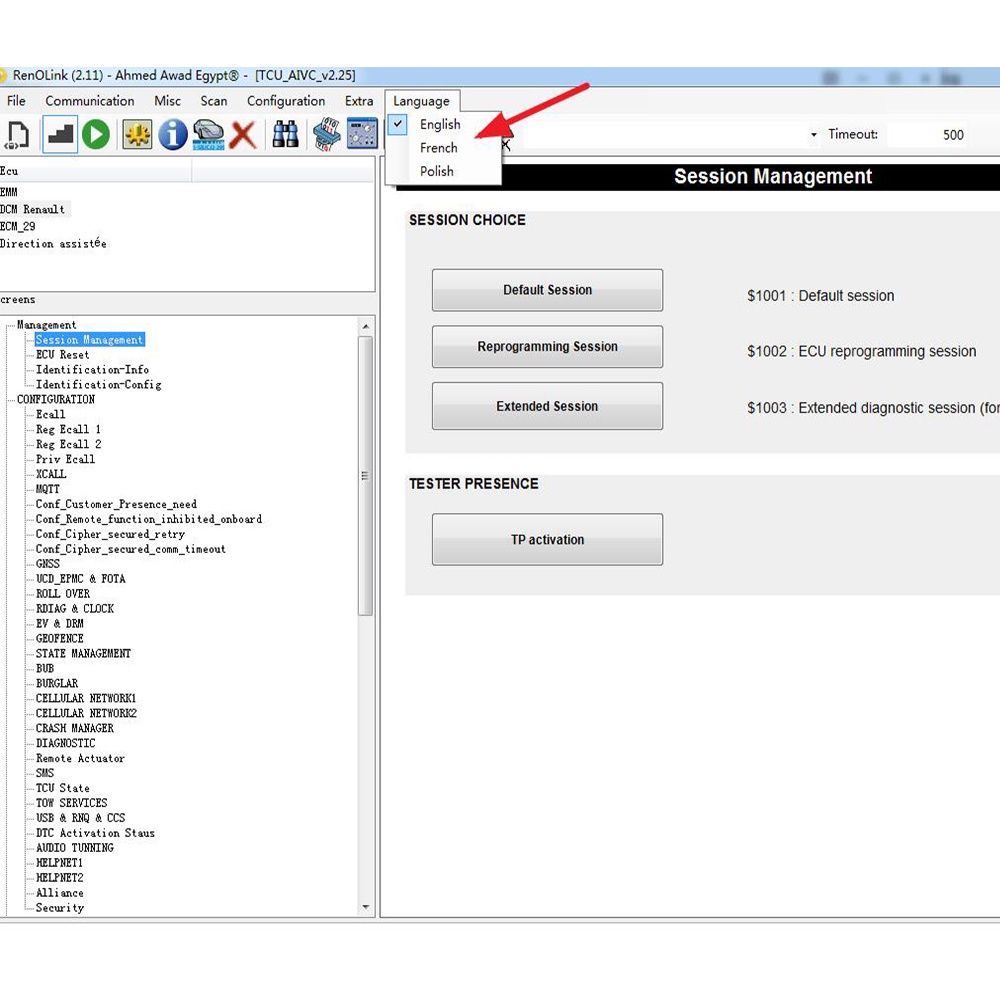Collapse the CONFIGURATION tree node
The height and width of the screenshot is (1000, 1000).
[10, 400]
